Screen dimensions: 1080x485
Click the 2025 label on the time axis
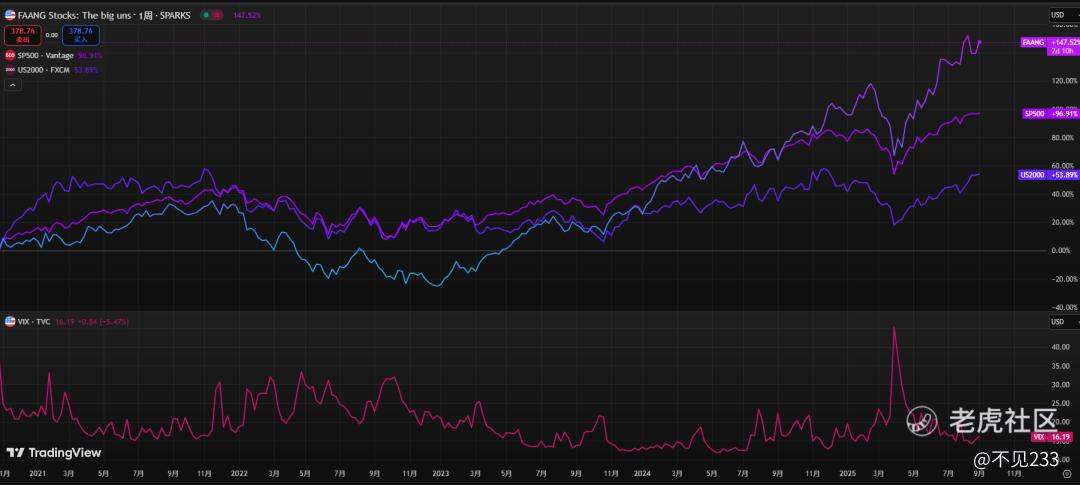(847, 474)
